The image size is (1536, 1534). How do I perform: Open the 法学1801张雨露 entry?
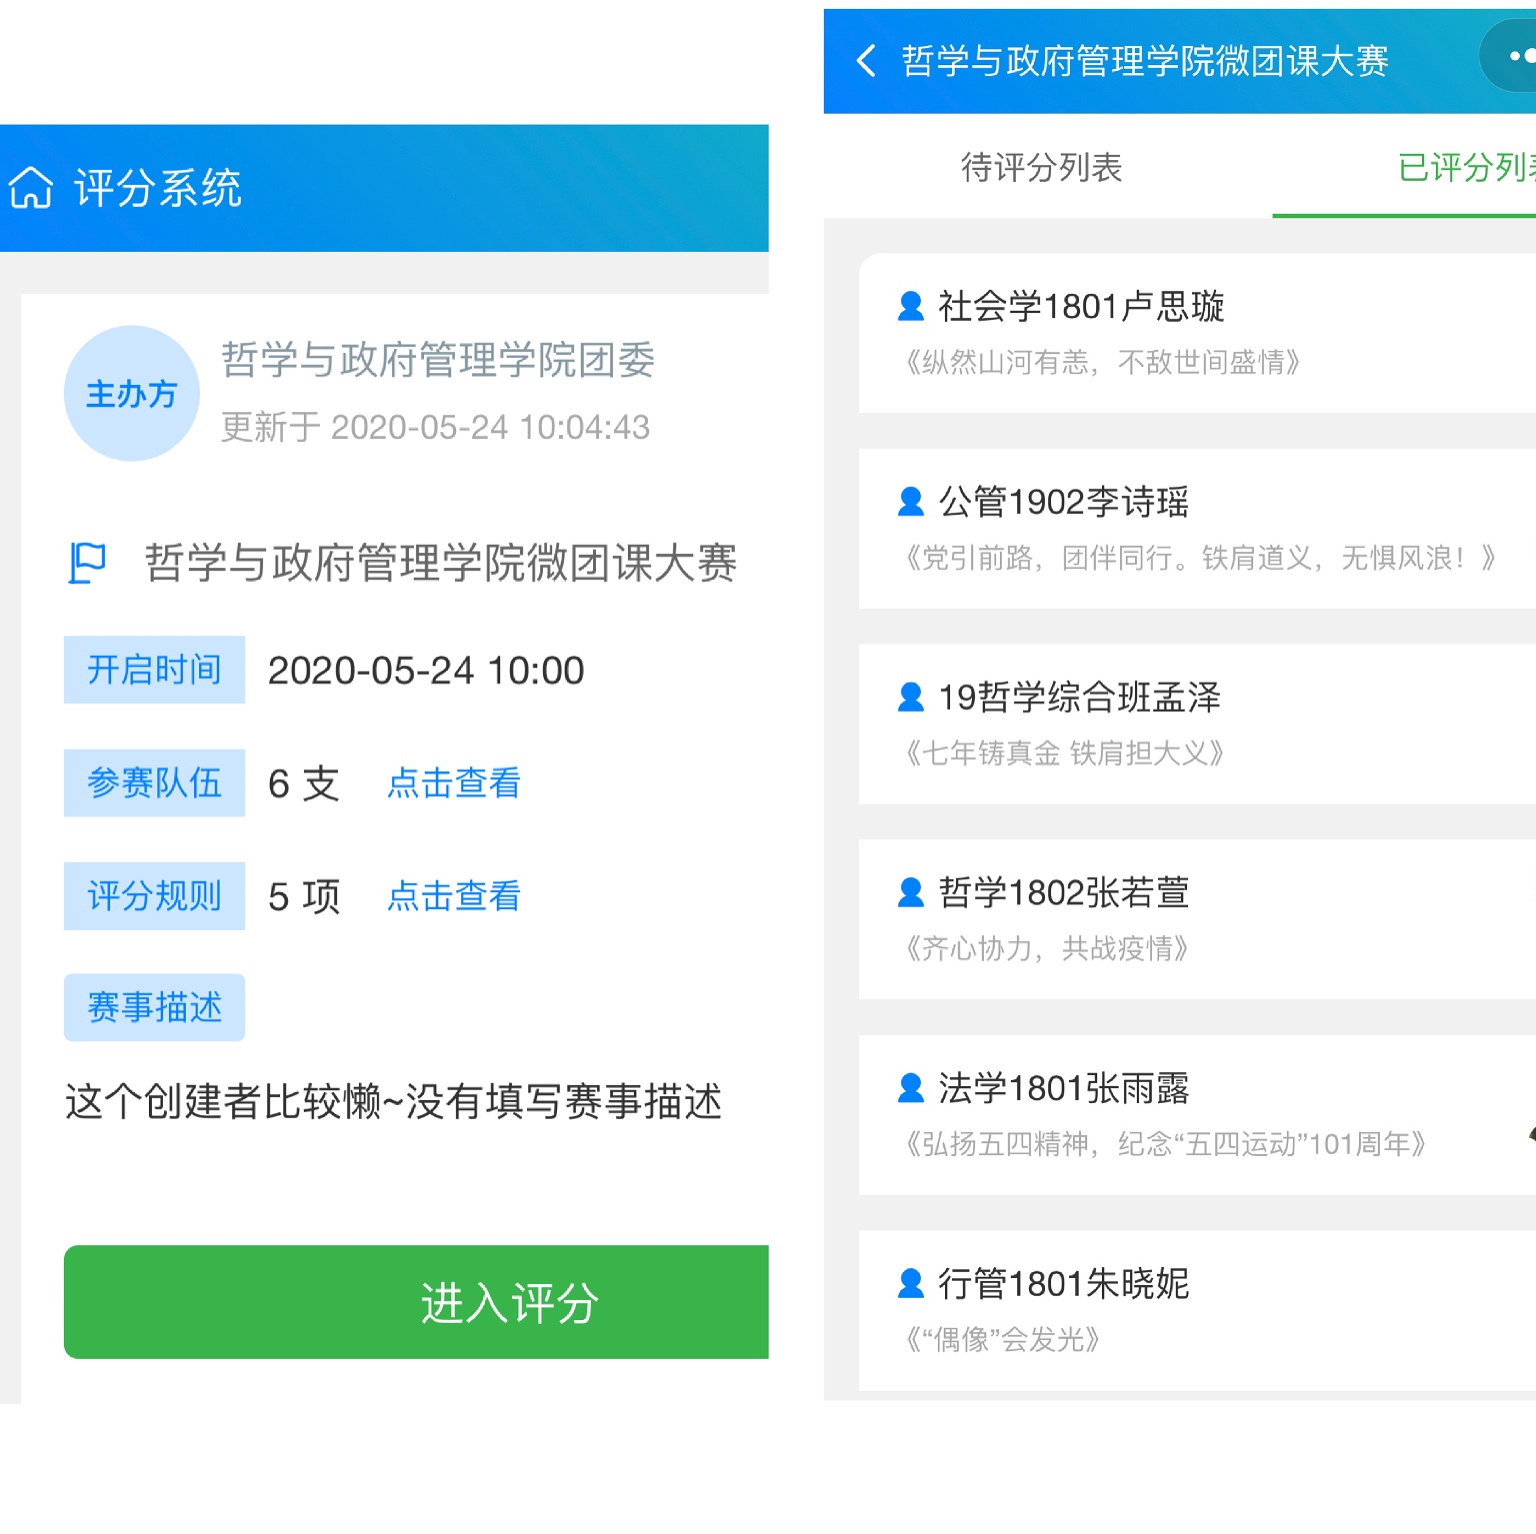click(x=1197, y=1115)
